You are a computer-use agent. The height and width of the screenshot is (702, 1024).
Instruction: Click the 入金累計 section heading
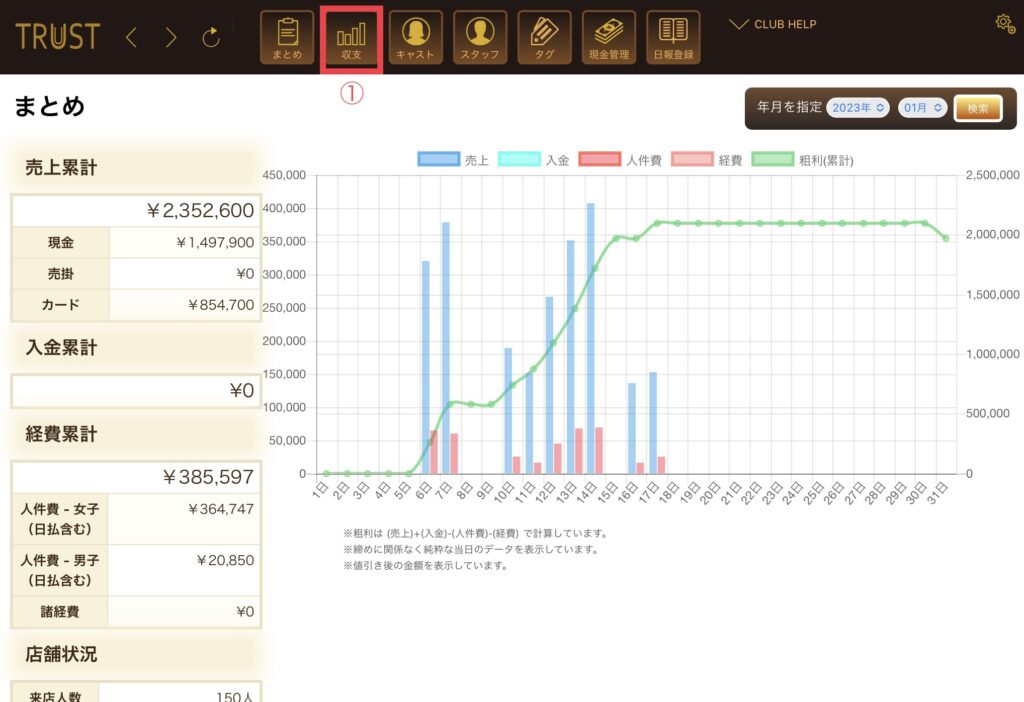(x=61, y=347)
